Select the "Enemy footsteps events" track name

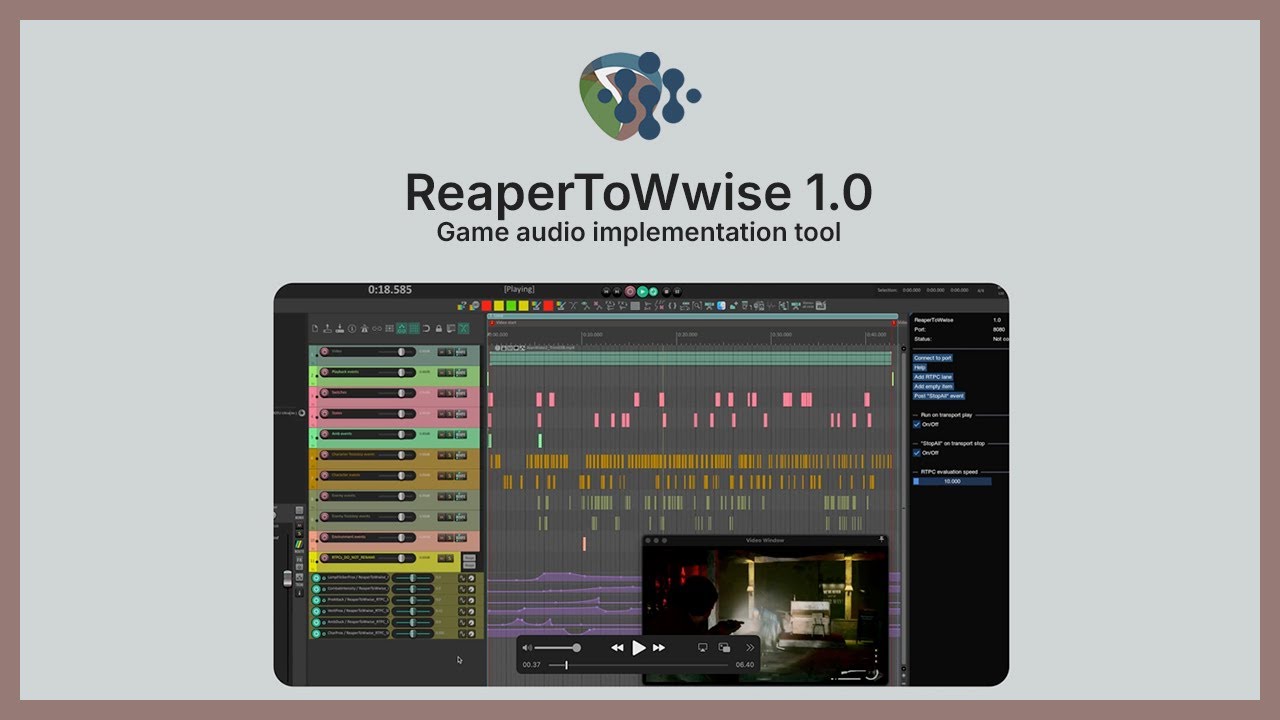point(351,516)
